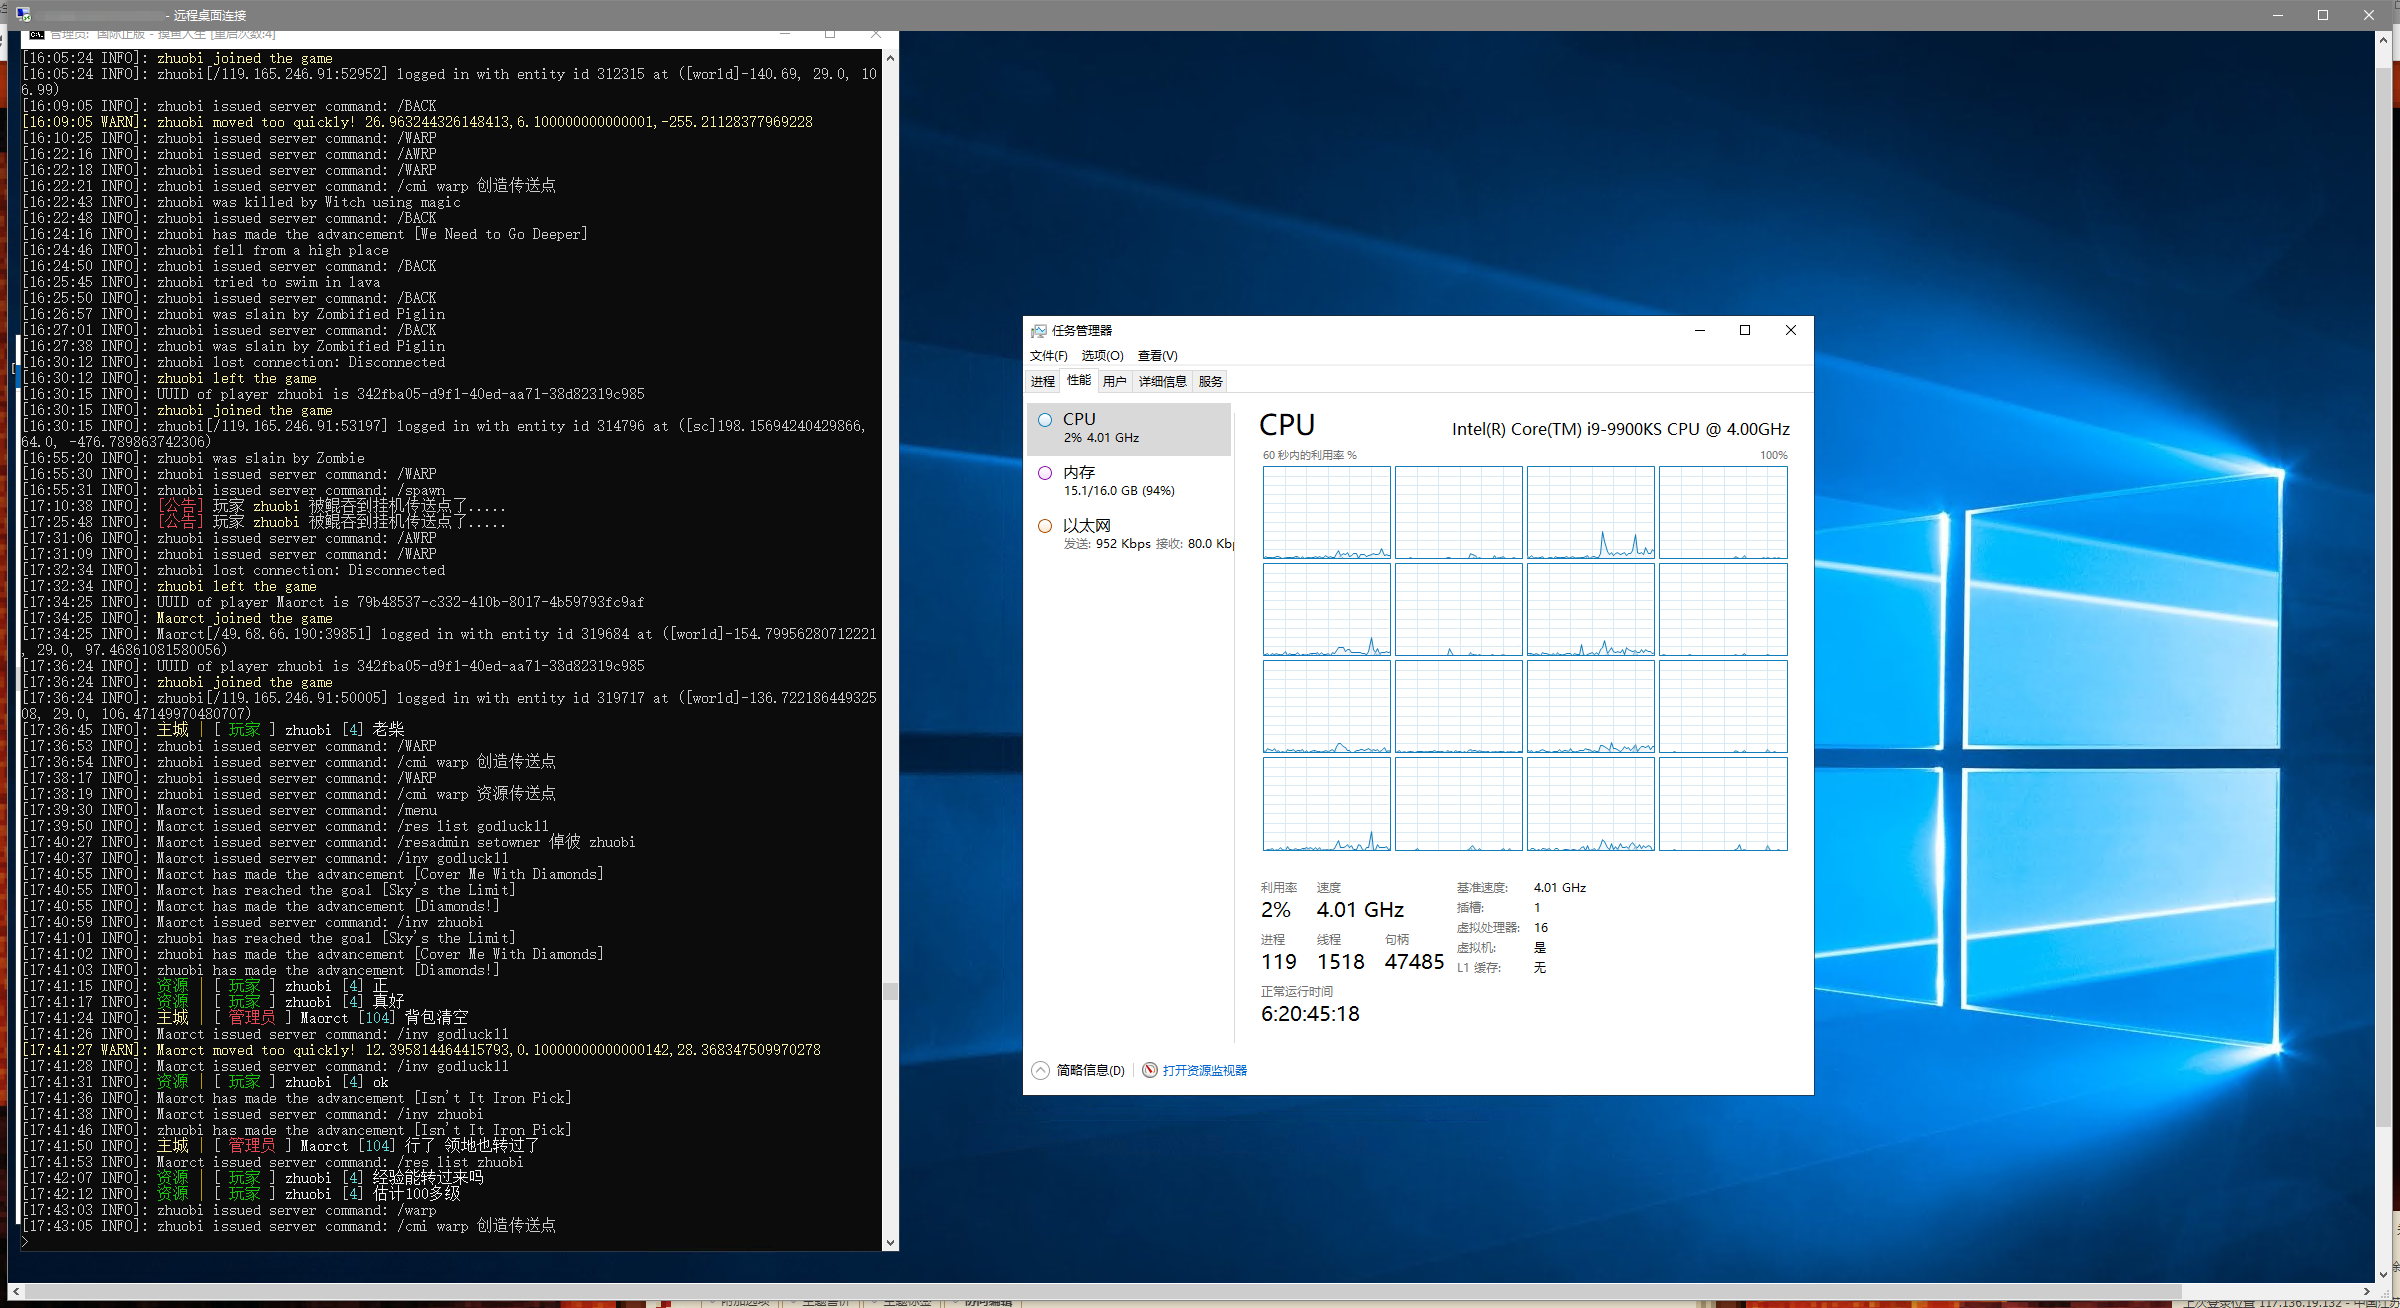Screen dimensions: 2400x1308
Task: Click the Remote Desktop connection title icon
Action: 23,14
